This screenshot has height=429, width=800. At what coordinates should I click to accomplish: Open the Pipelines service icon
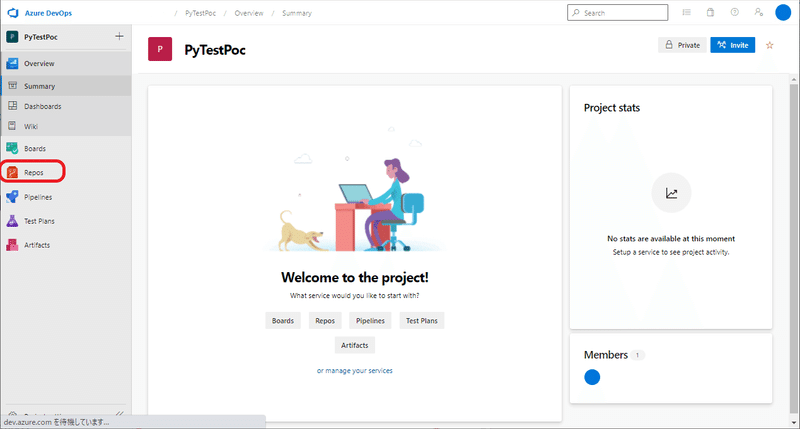pyautogui.click(x=12, y=197)
